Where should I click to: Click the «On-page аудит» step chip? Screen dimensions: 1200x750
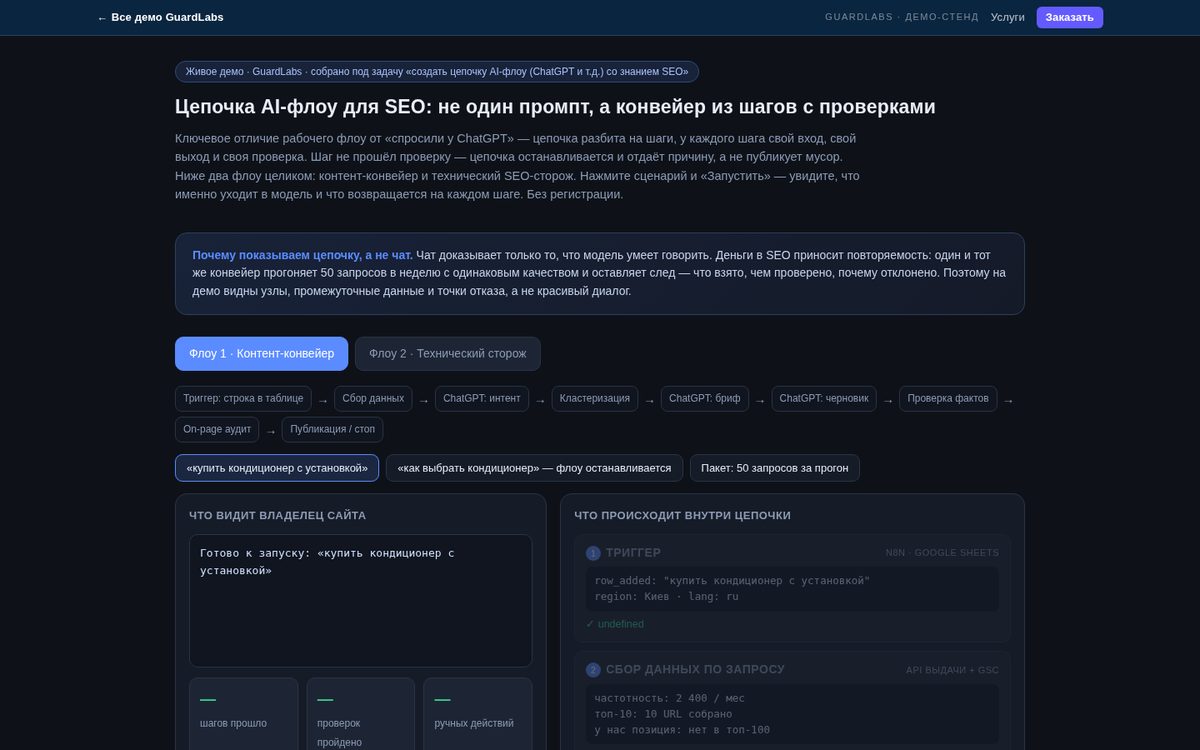(x=217, y=430)
